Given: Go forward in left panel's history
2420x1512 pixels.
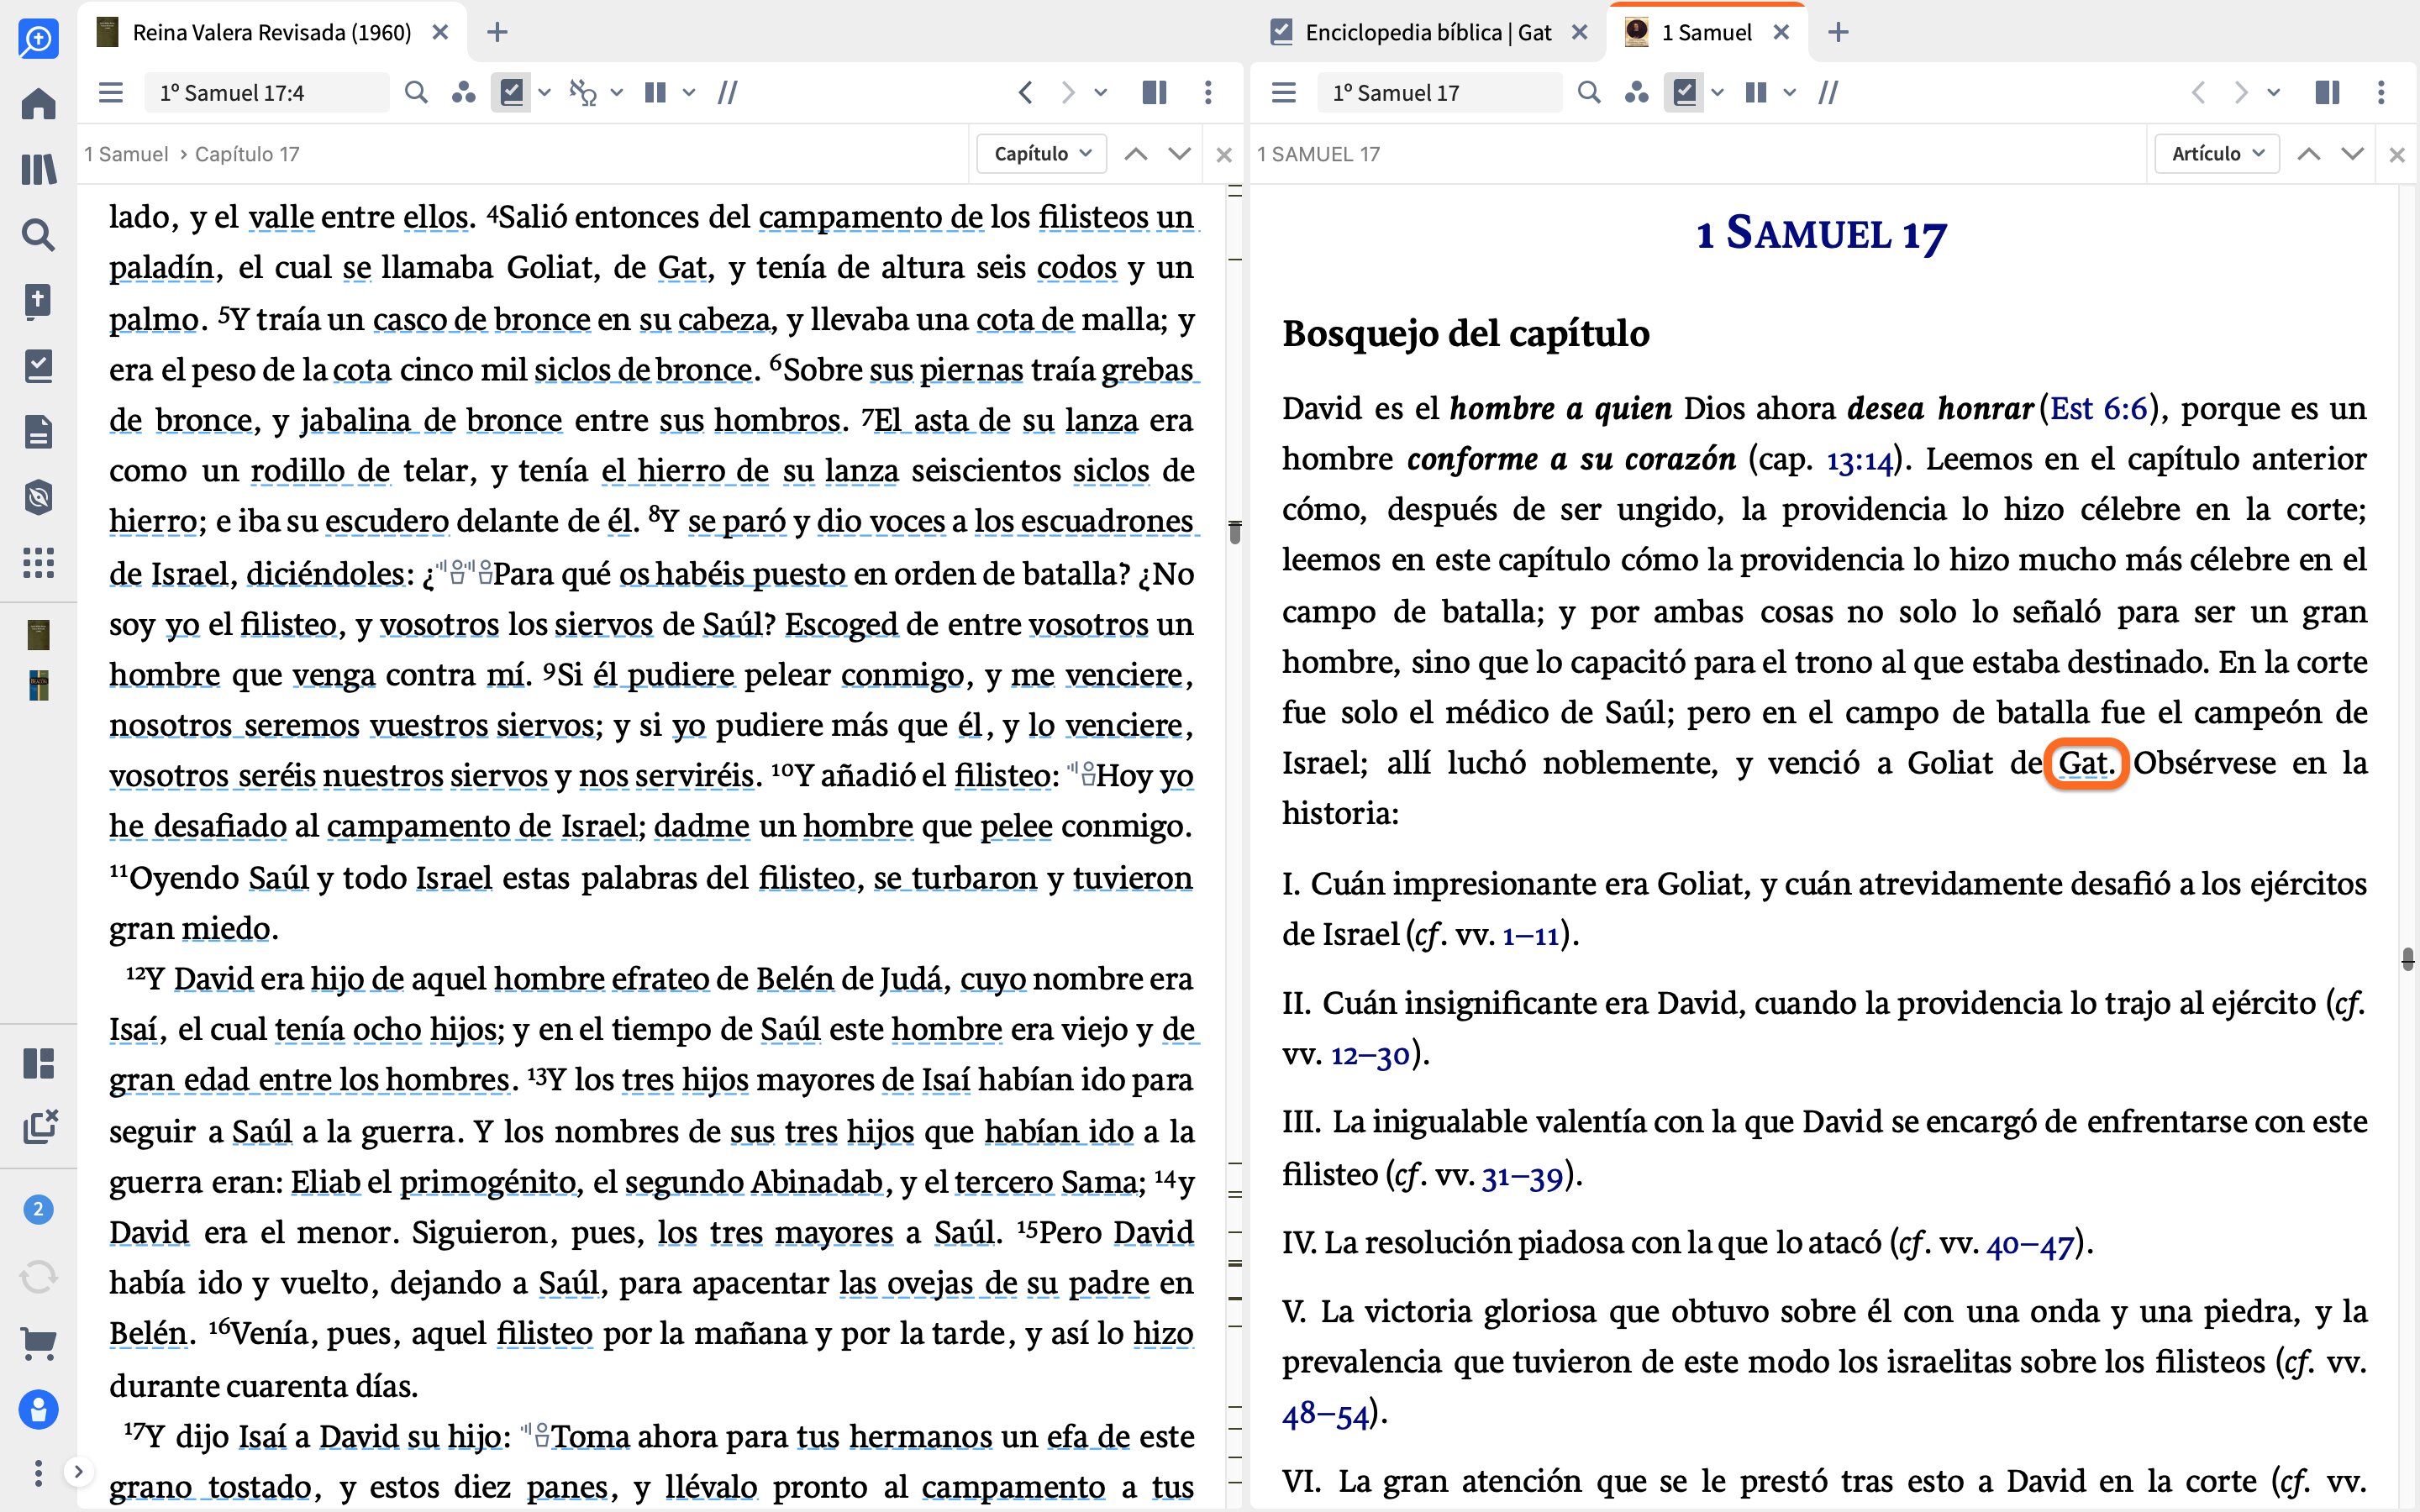Looking at the screenshot, I should point(1067,93).
